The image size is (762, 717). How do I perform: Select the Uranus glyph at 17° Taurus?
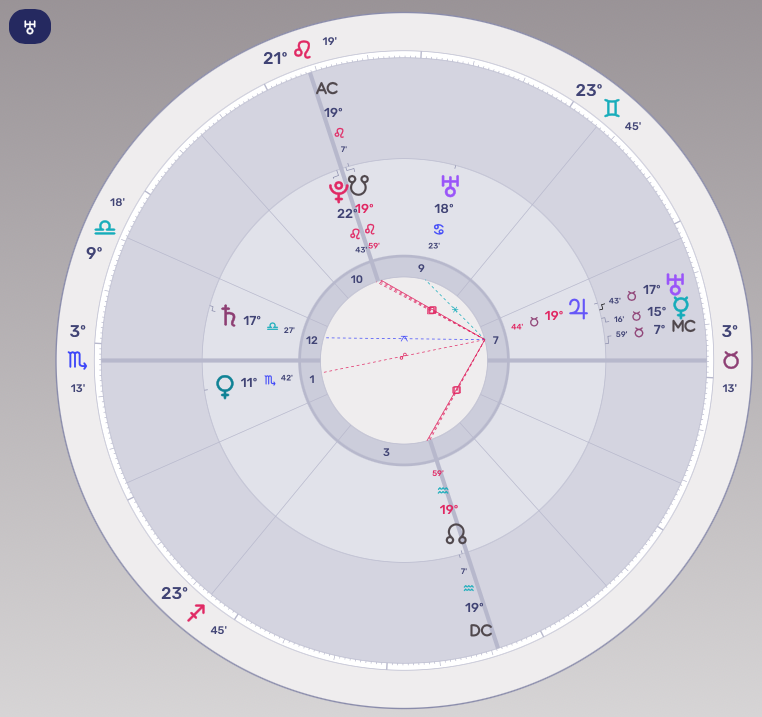677,284
